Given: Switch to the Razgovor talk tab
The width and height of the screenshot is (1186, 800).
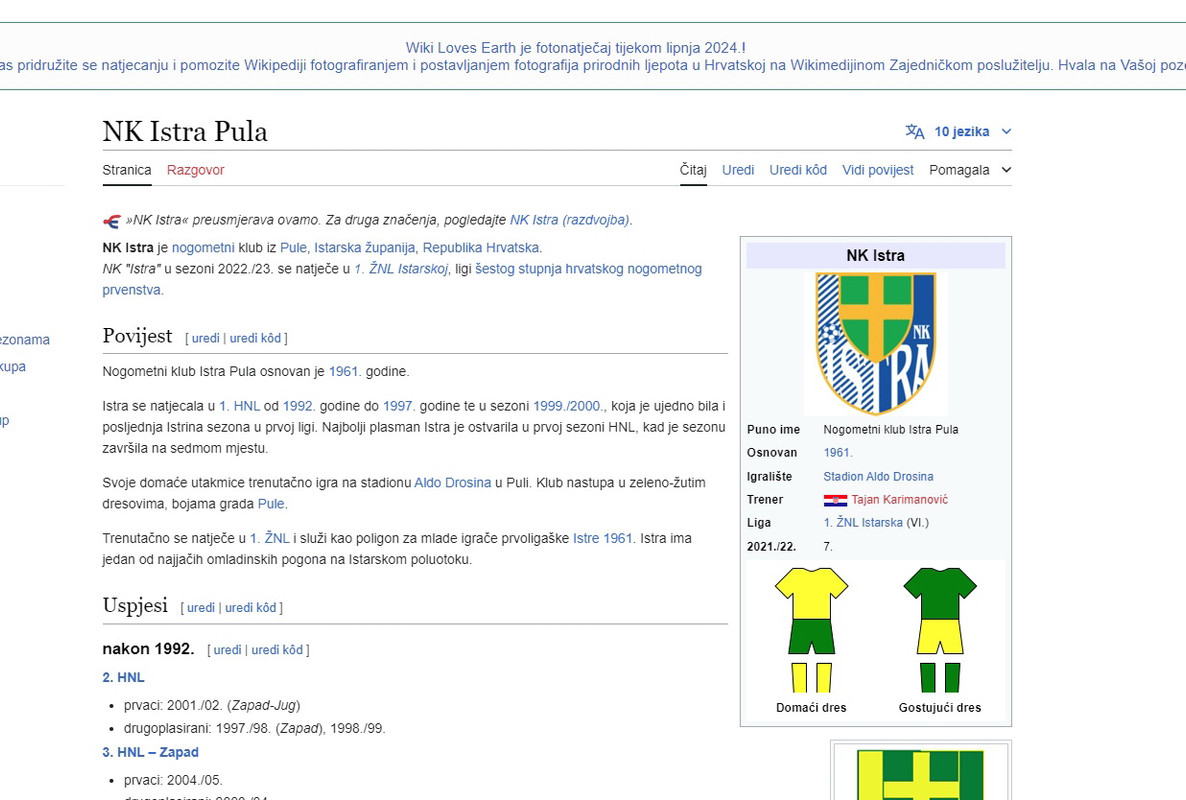Looking at the screenshot, I should (x=195, y=170).
